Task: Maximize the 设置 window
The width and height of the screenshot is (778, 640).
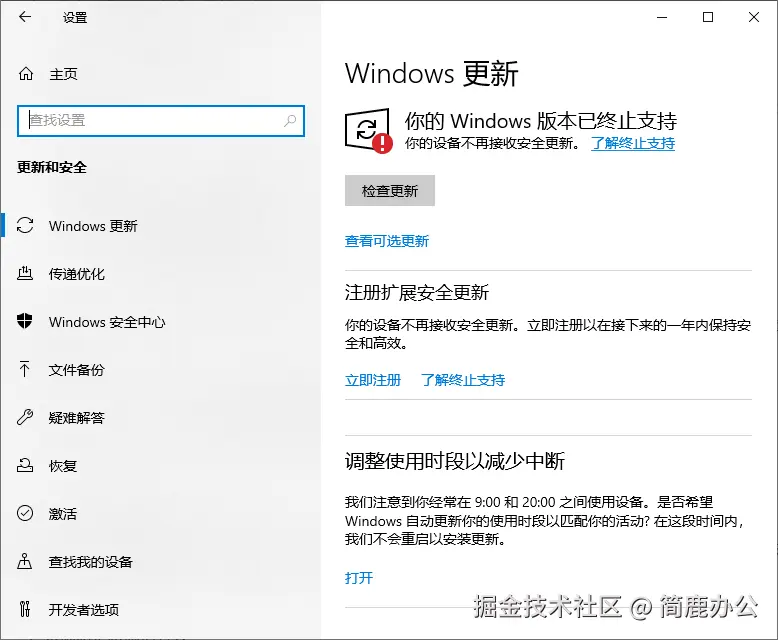Action: [708, 17]
